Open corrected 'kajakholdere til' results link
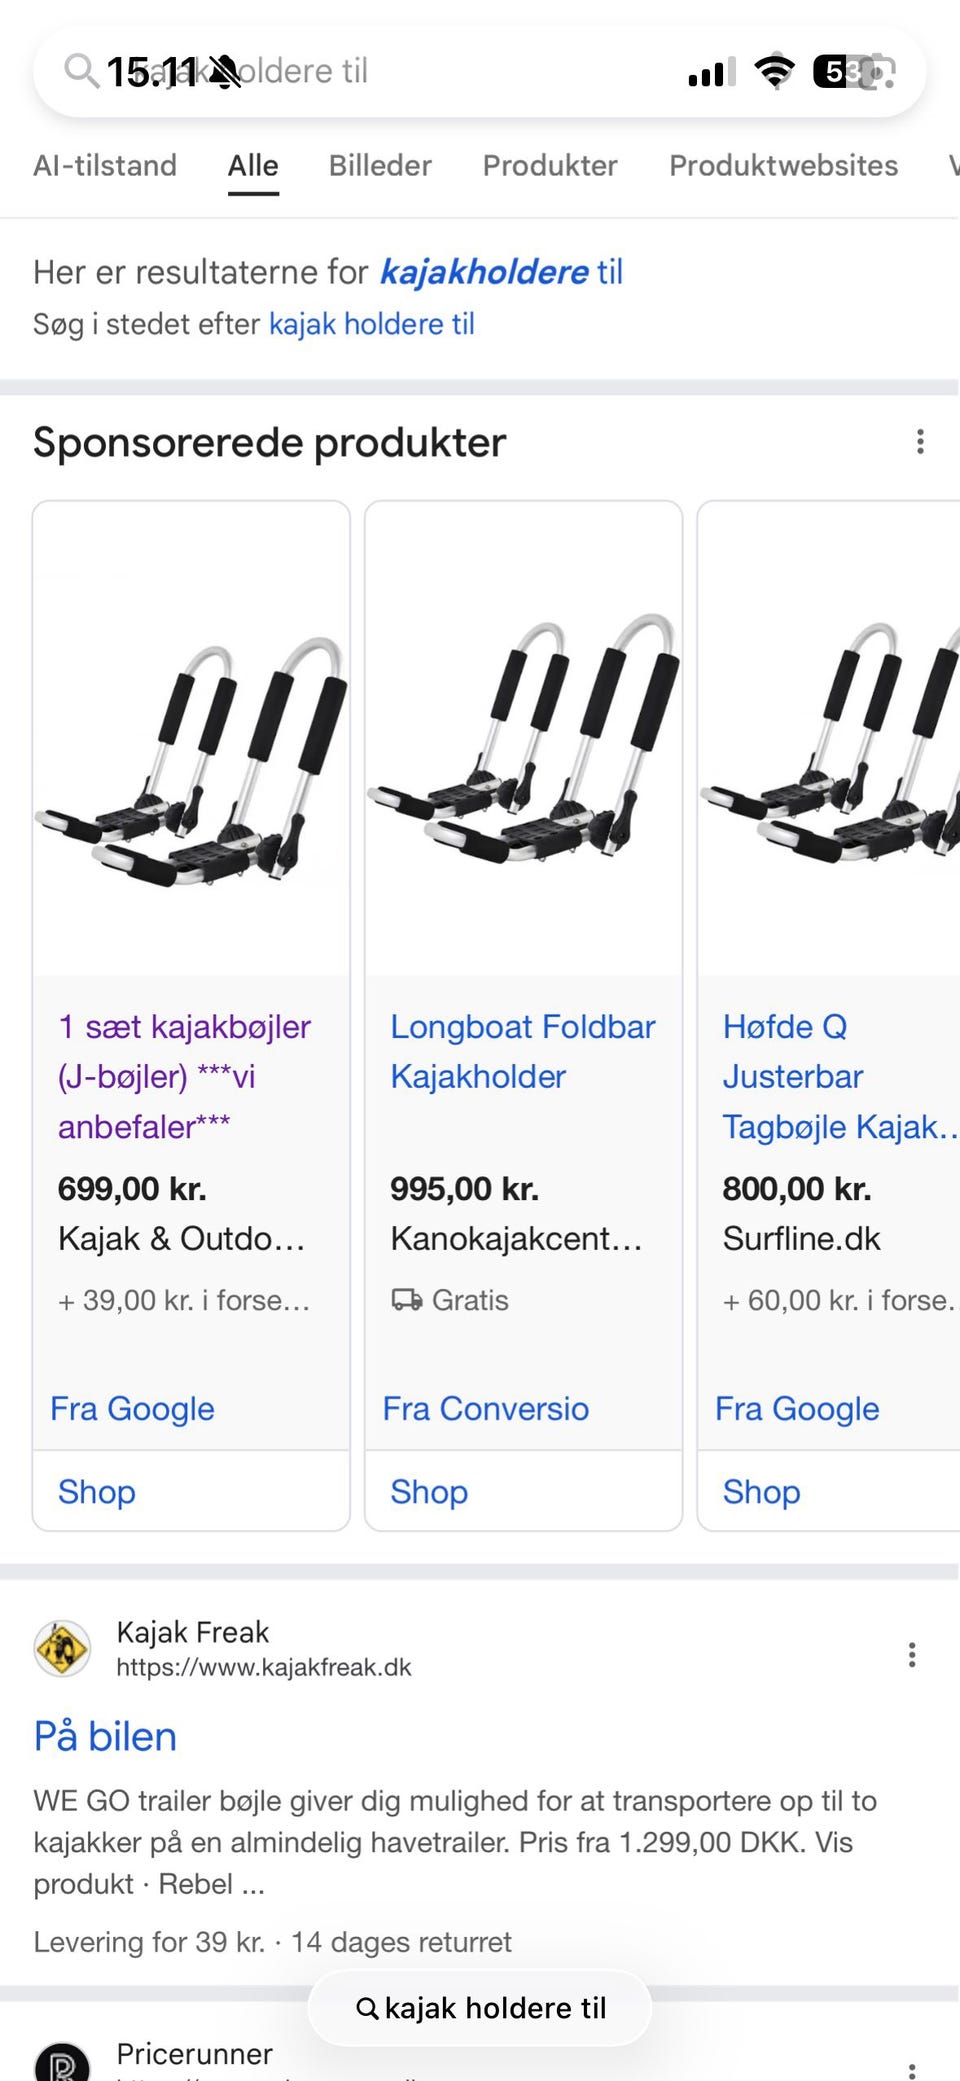 coord(501,272)
